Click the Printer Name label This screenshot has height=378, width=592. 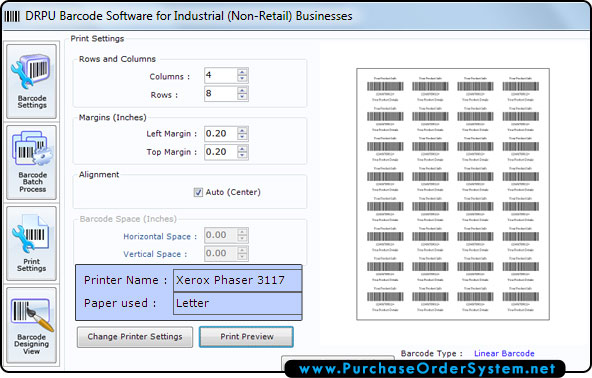pyautogui.click(x=125, y=280)
